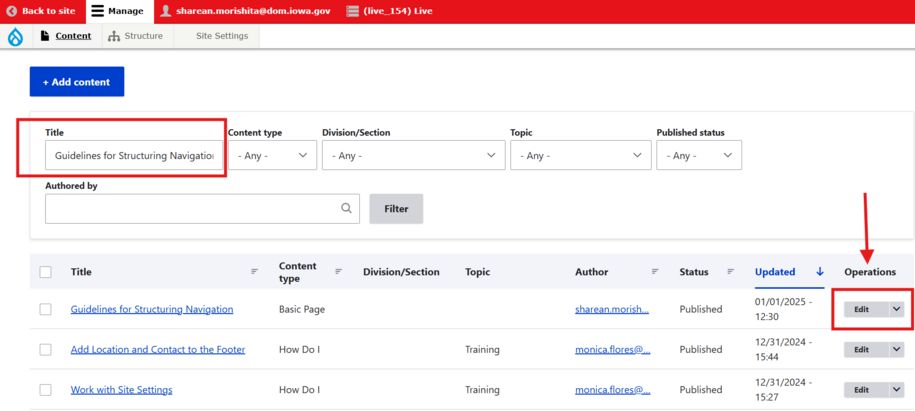The image size is (915, 411).
Task: Click the user account silhouette icon
Action: coord(166,11)
